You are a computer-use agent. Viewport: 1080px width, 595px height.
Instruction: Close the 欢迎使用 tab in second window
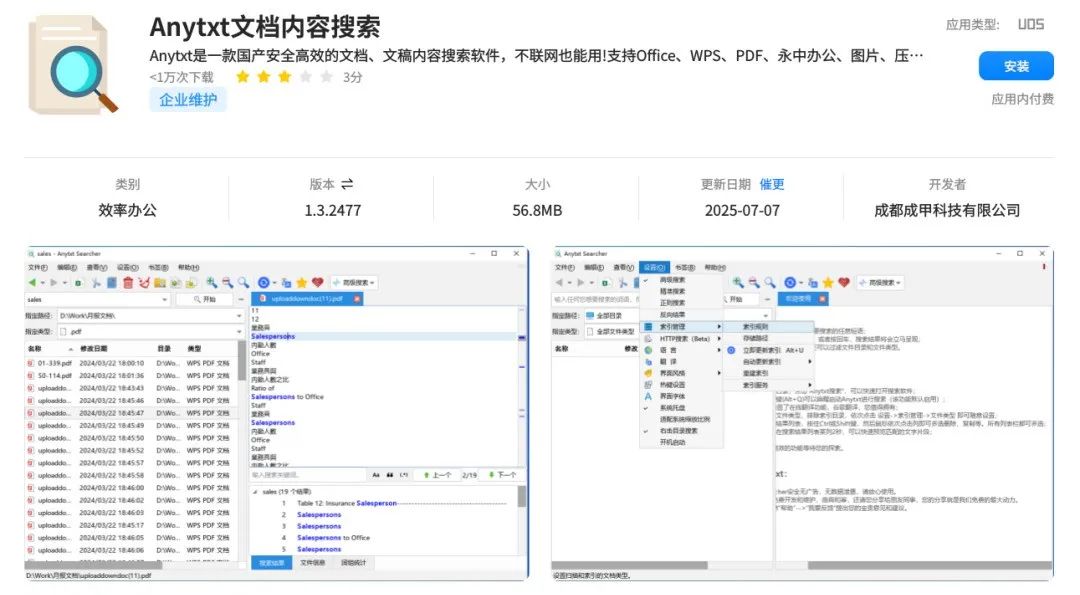pos(822,299)
